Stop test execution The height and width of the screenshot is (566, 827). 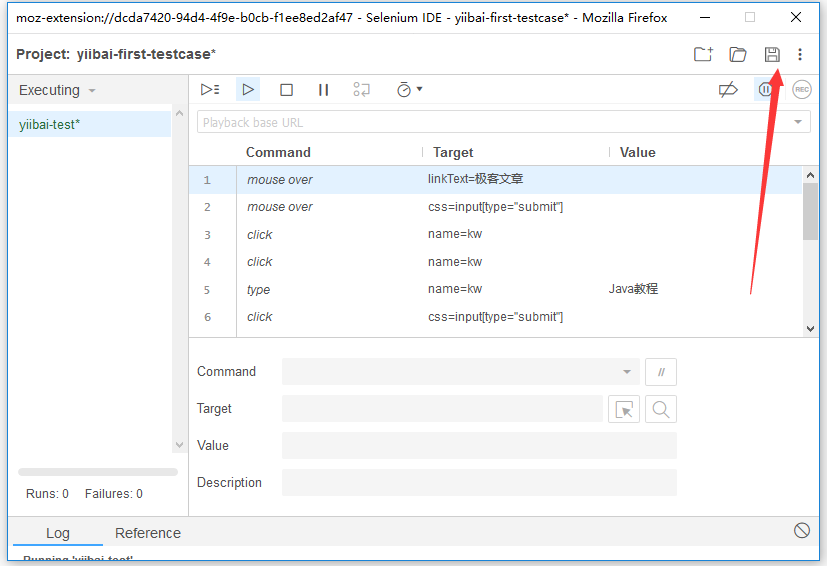pos(286,90)
